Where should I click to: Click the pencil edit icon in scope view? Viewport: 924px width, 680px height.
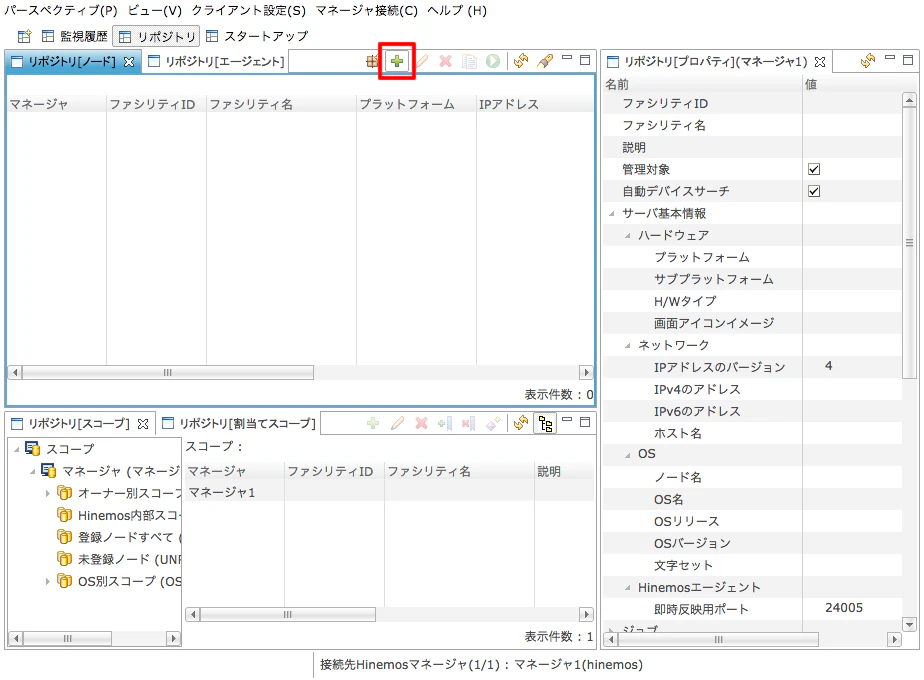[x=397, y=423]
